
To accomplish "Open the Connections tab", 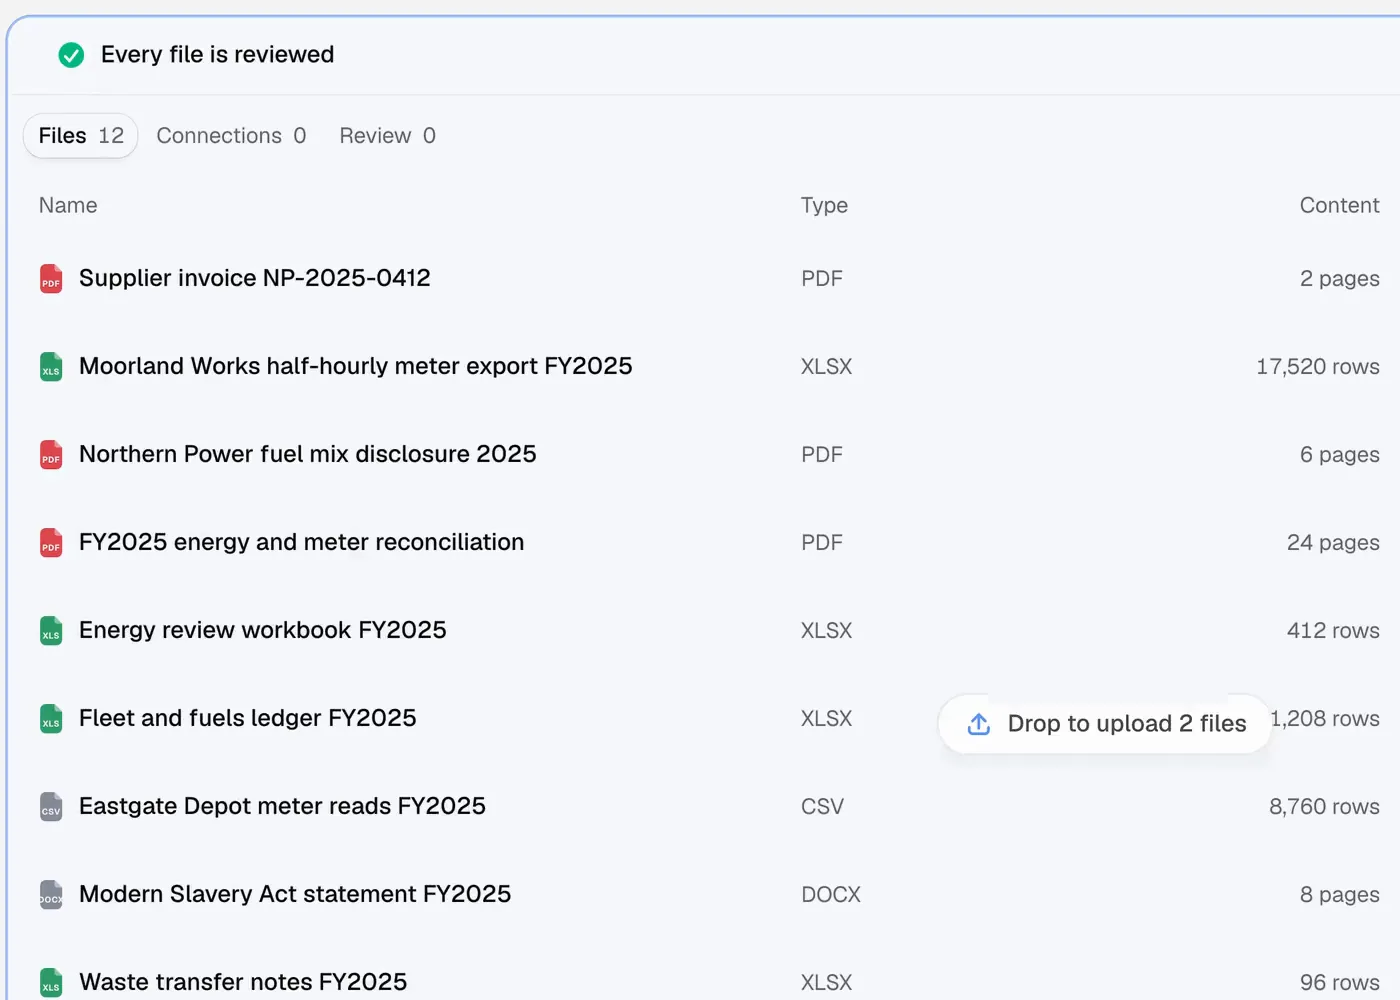I will click(x=231, y=136).
